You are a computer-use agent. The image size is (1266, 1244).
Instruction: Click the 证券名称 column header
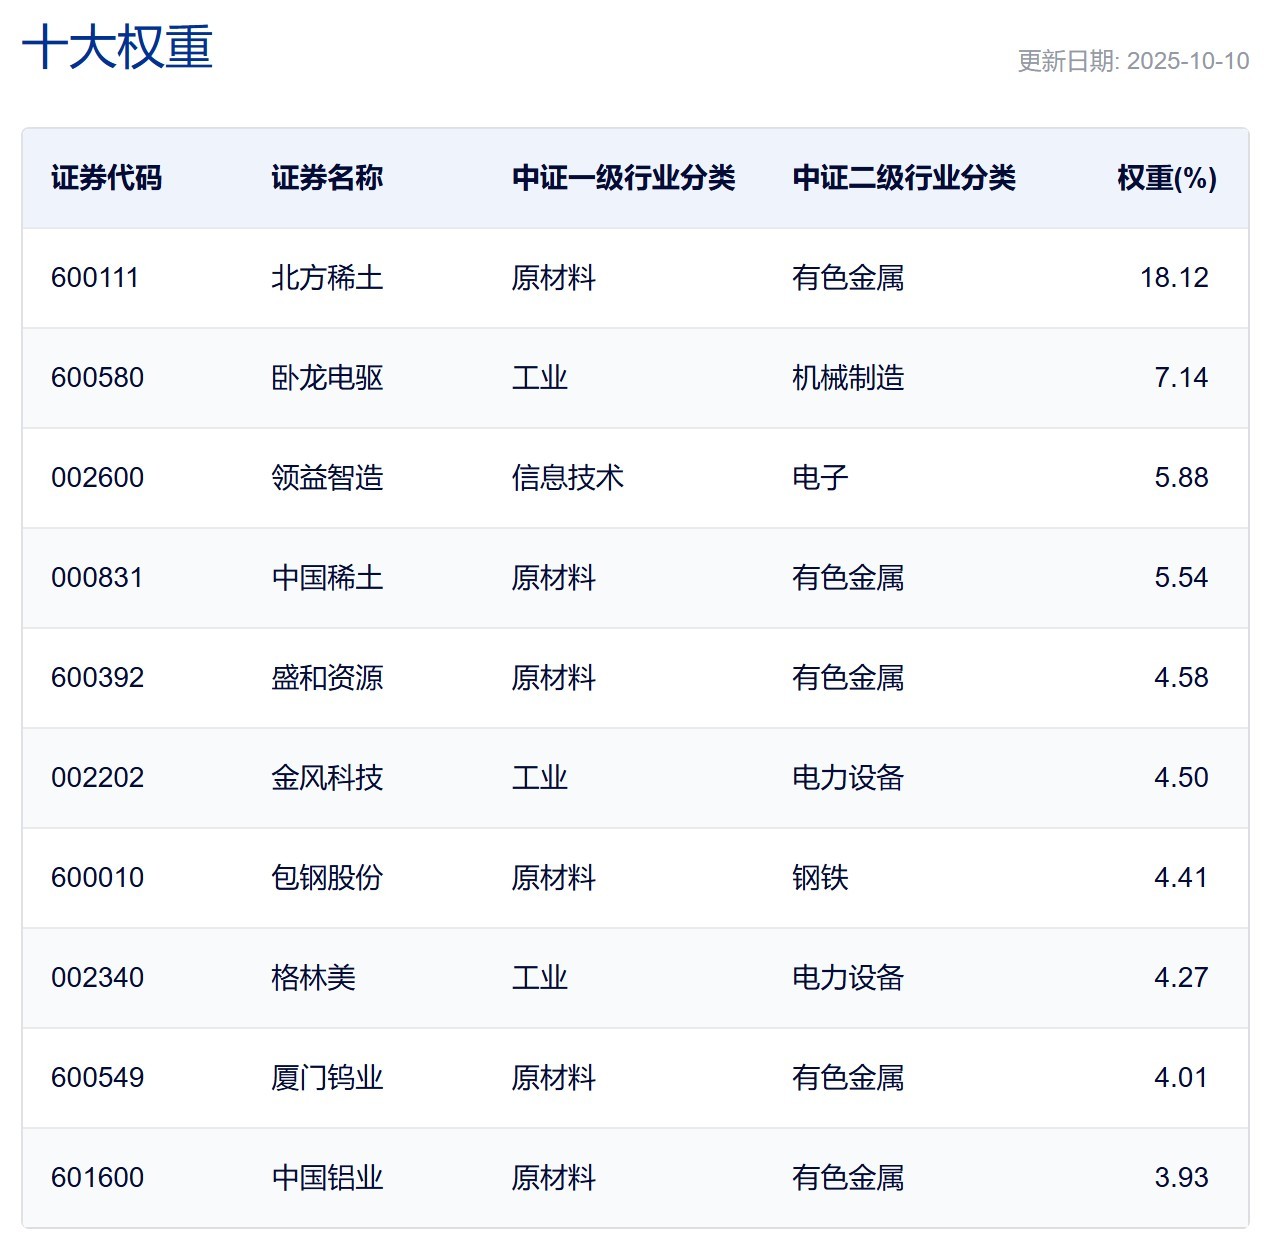click(x=327, y=178)
